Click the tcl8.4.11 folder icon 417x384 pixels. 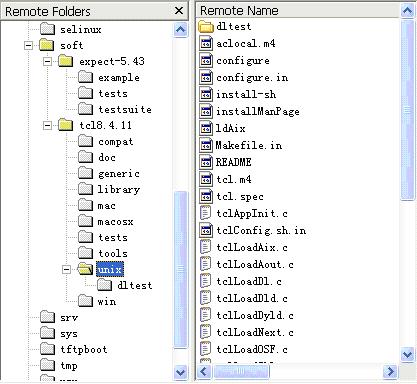(x=66, y=125)
